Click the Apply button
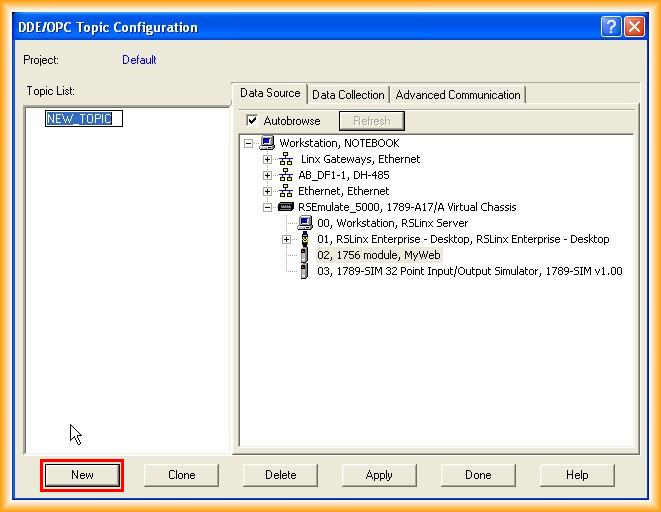Image resolution: width=661 pixels, height=512 pixels. click(379, 475)
